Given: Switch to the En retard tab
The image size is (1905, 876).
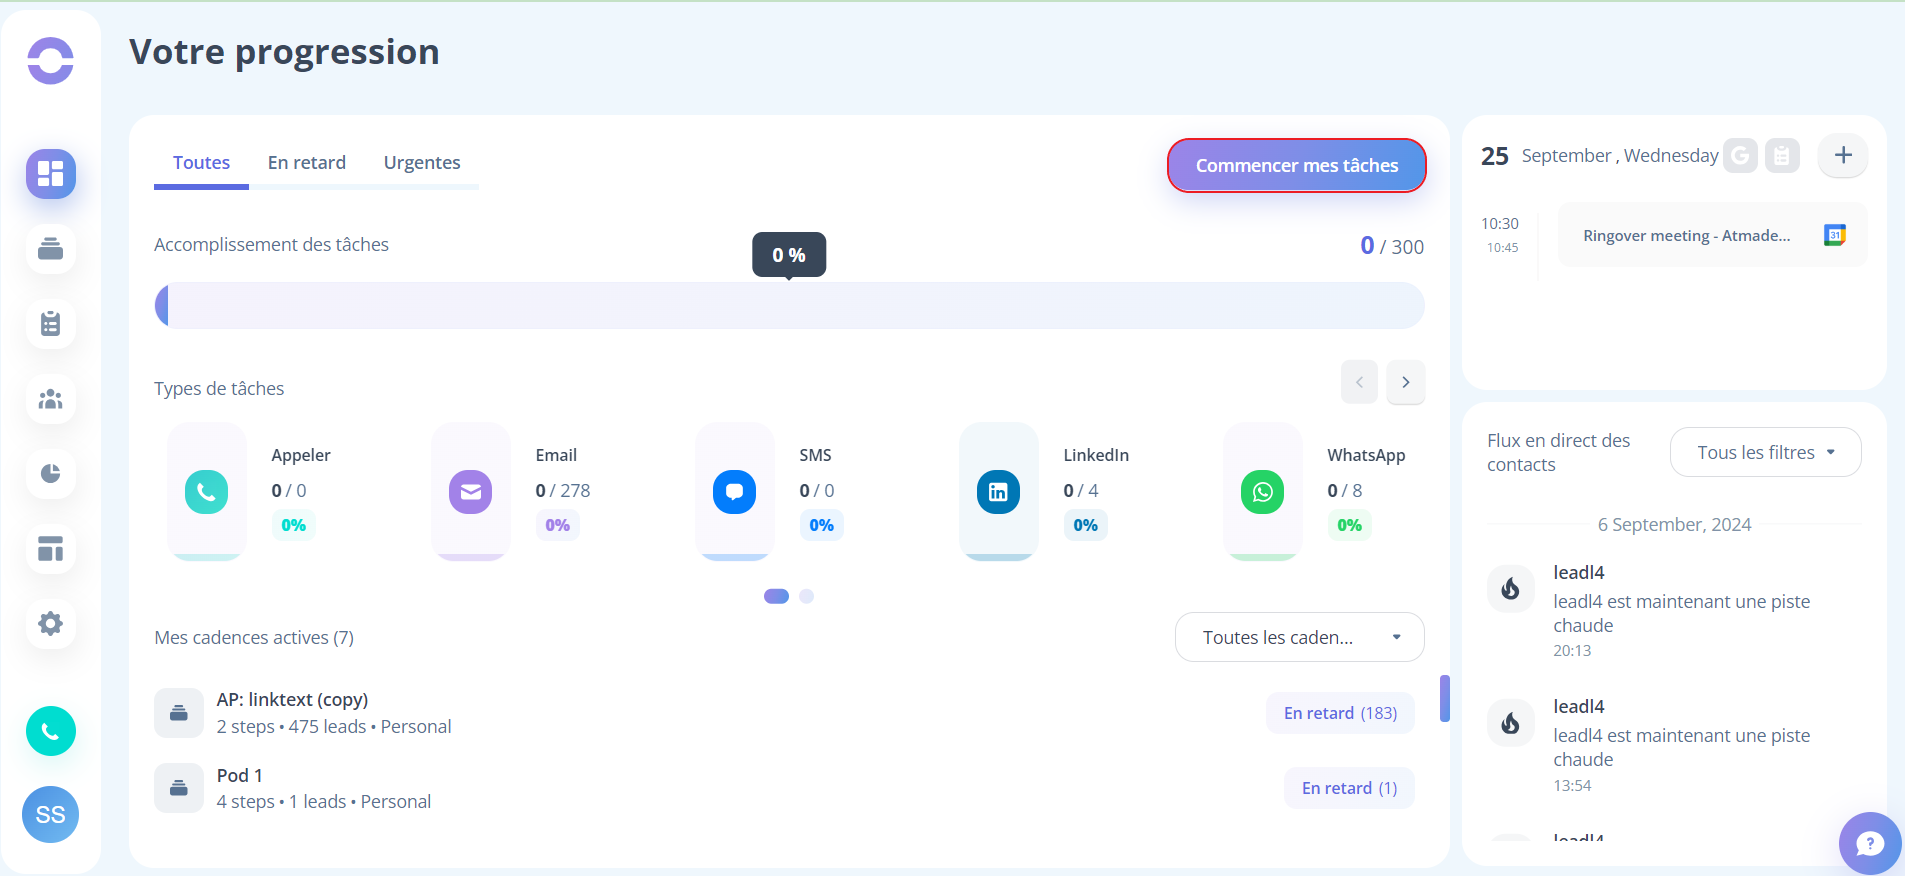Looking at the screenshot, I should pos(307,163).
